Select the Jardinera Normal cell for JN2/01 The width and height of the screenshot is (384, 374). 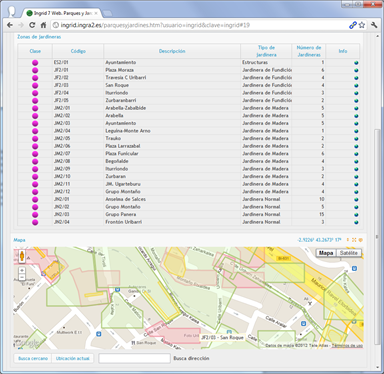266,199
